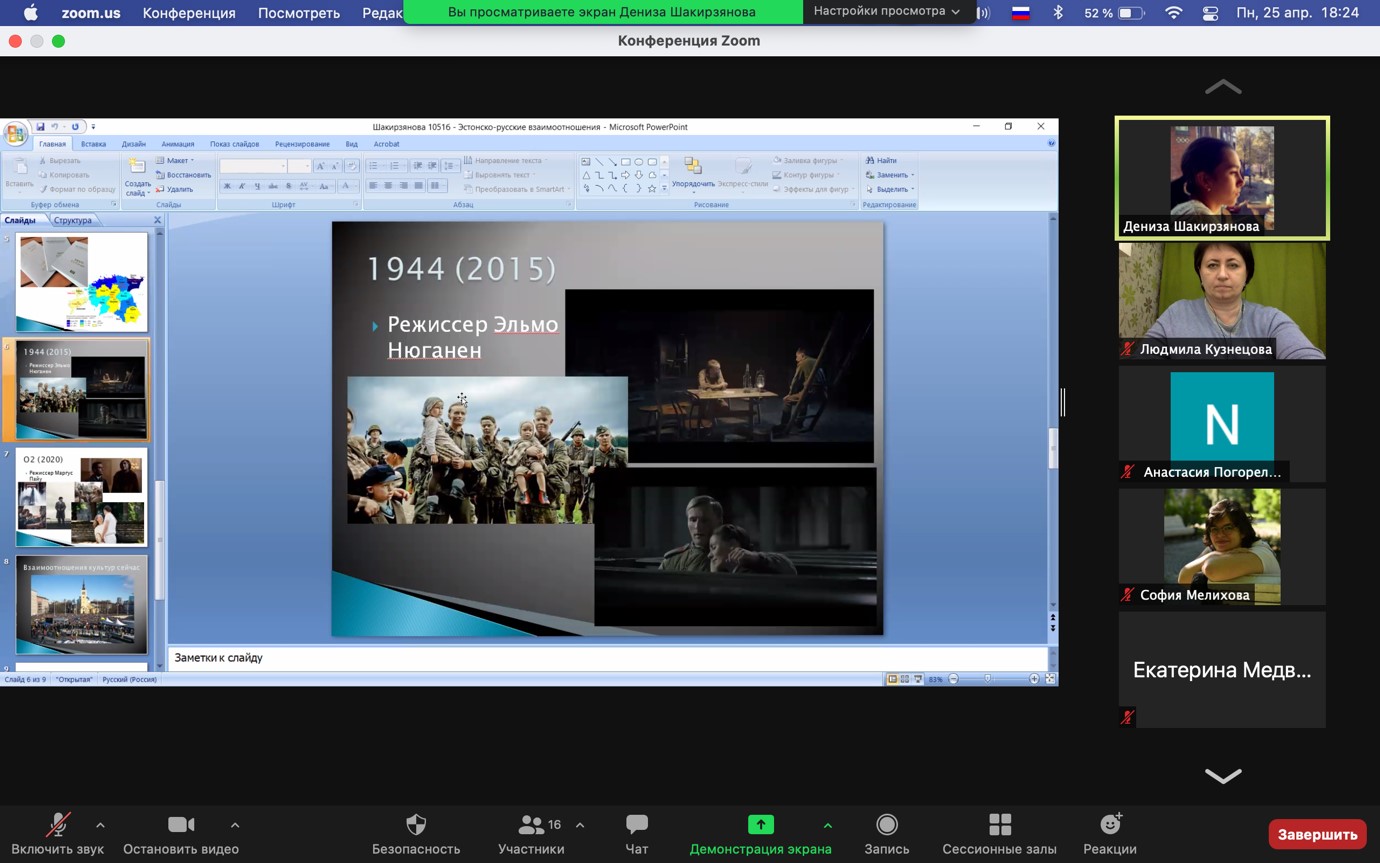Start Демонстрация экрана screen share
This screenshot has height=863, width=1380.
(x=760, y=835)
